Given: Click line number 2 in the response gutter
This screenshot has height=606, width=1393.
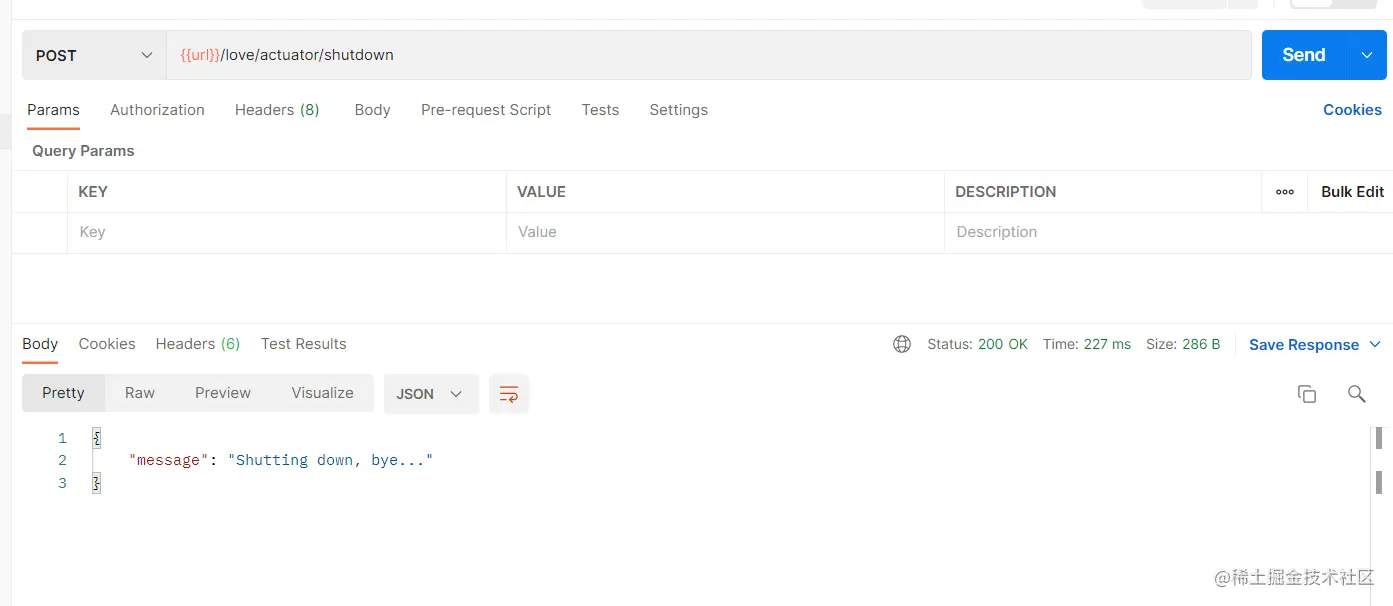Looking at the screenshot, I should tap(62, 460).
